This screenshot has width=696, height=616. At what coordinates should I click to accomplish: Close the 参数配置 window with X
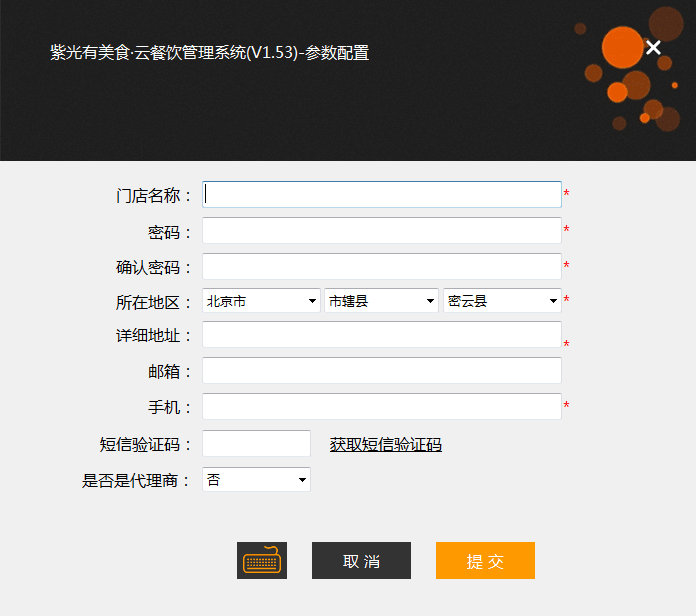pyautogui.click(x=653, y=48)
